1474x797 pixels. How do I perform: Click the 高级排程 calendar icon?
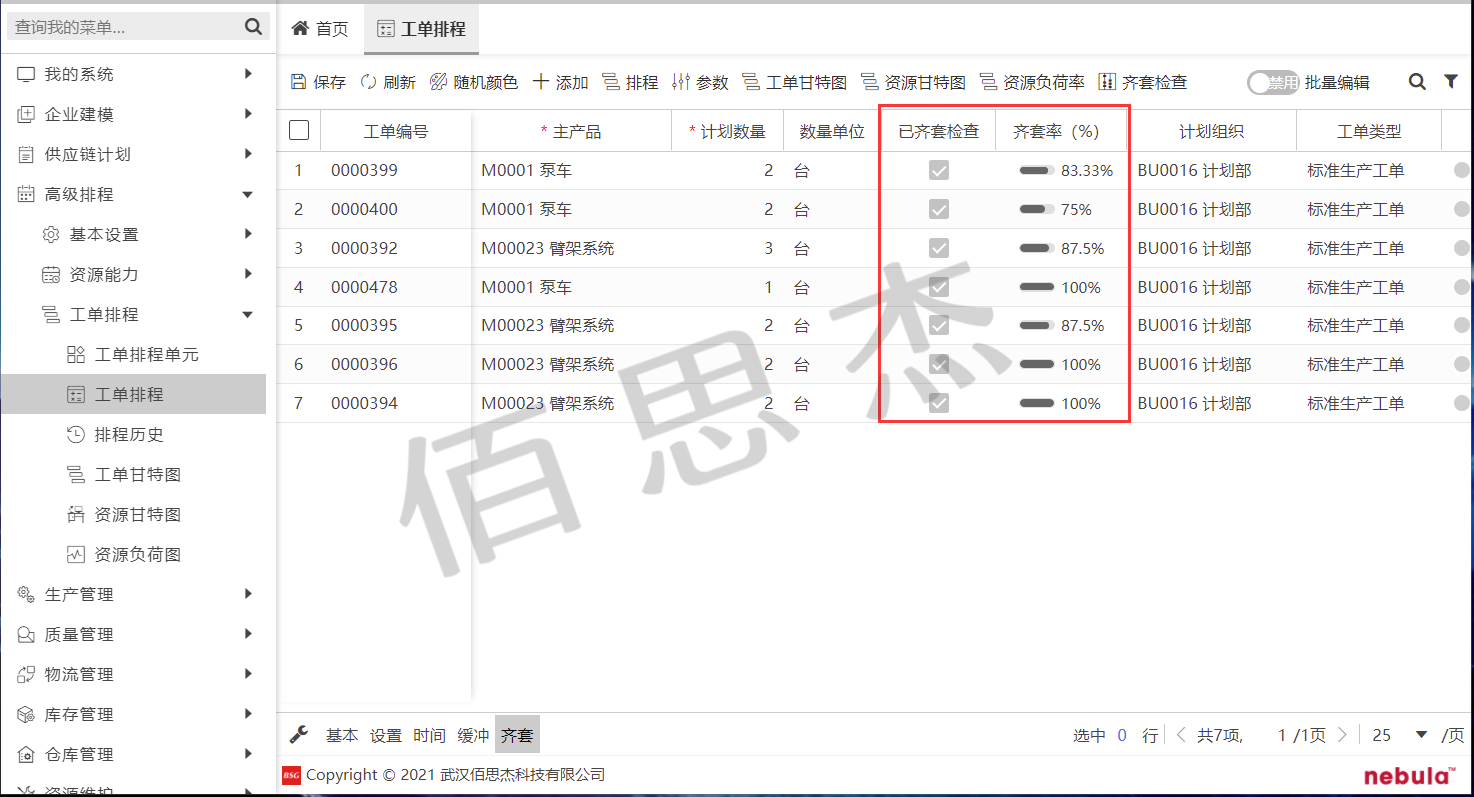pyautogui.click(x=26, y=195)
